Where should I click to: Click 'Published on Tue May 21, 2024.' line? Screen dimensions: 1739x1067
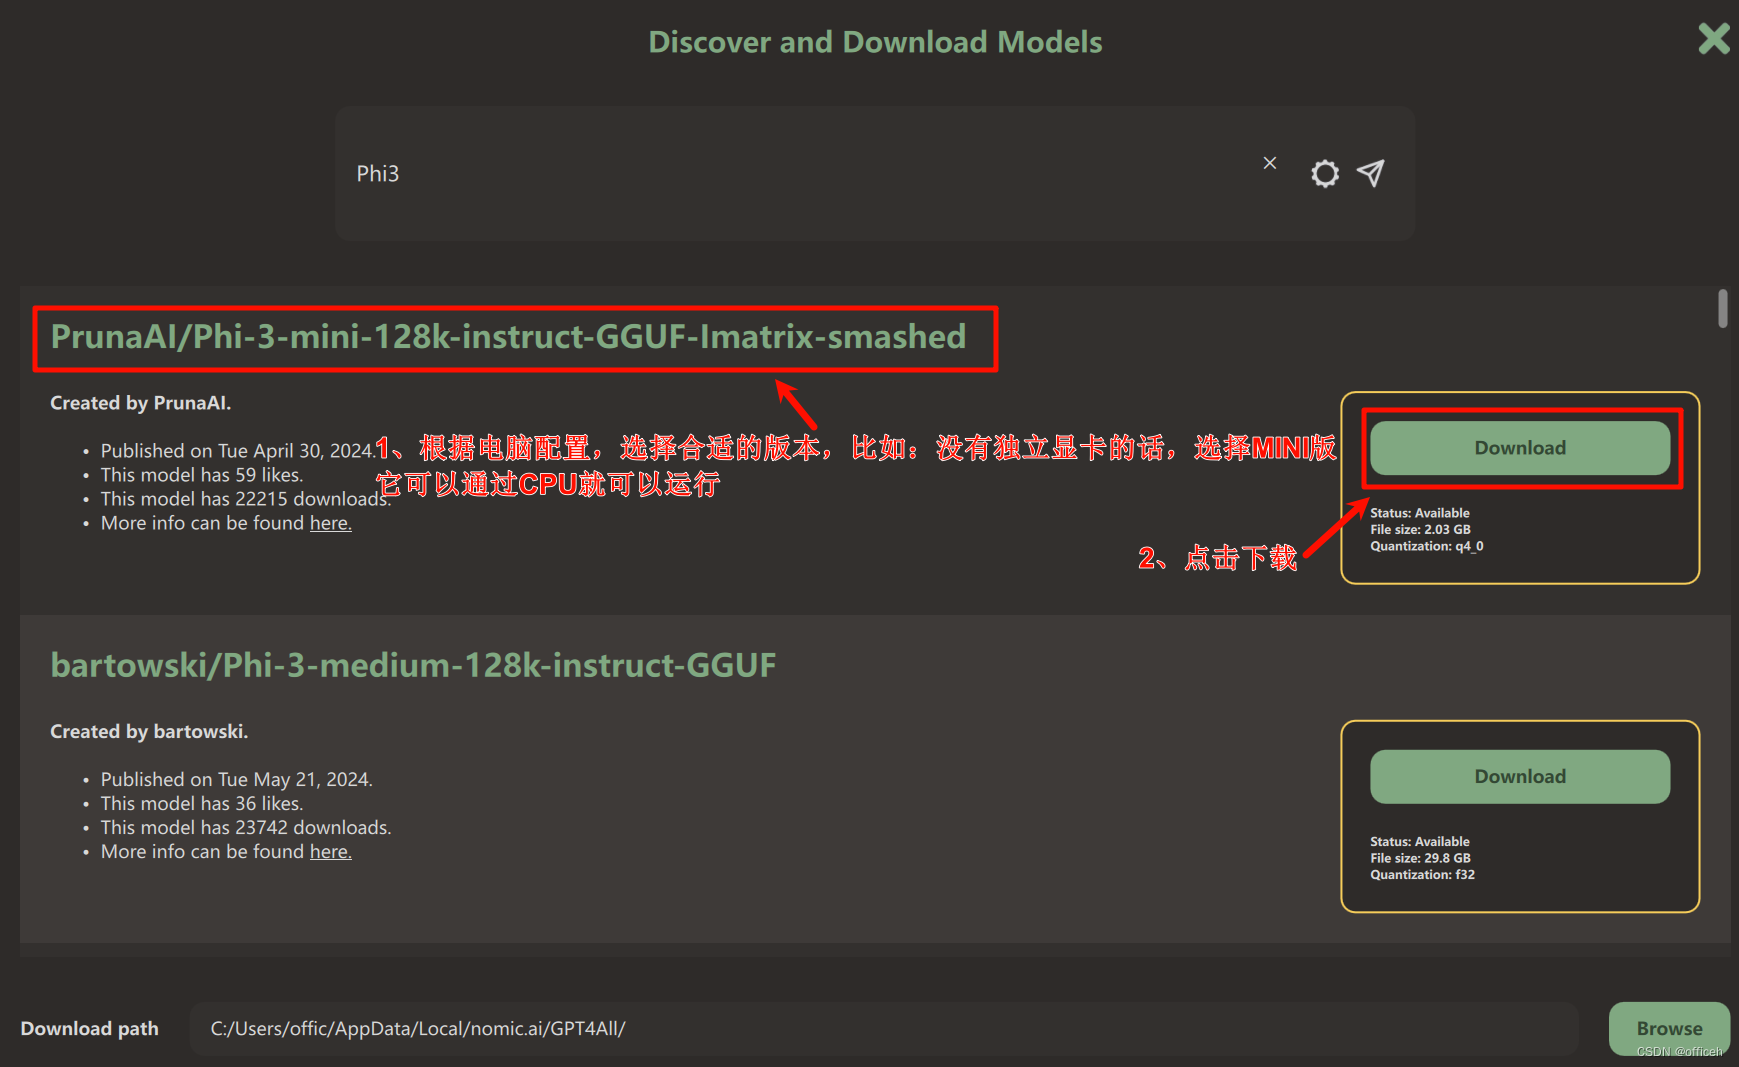coord(237,780)
